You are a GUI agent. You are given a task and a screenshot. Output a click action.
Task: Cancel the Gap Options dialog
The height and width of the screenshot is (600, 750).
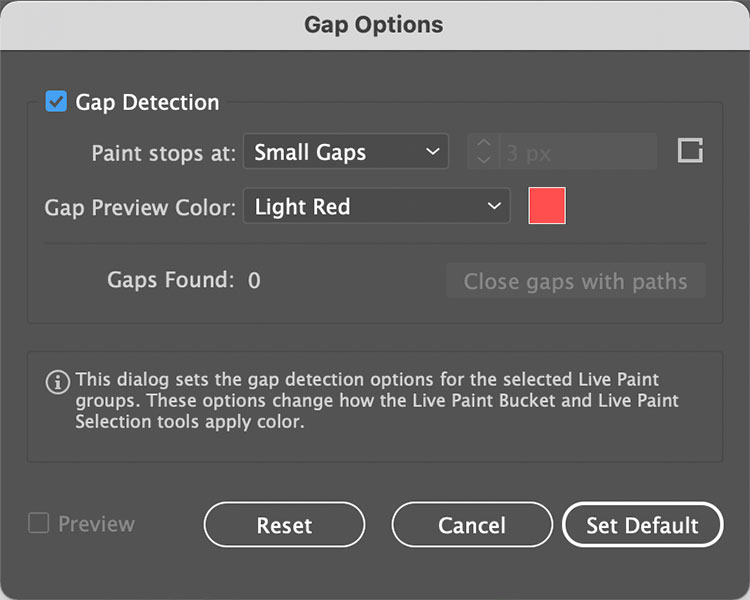tap(472, 525)
